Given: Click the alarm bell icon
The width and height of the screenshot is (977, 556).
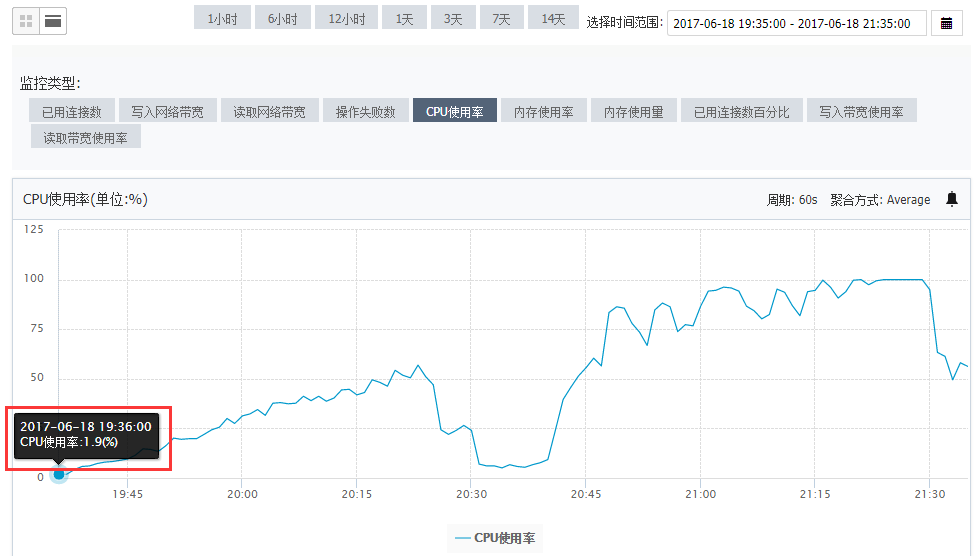Looking at the screenshot, I should click(x=951, y=199).
